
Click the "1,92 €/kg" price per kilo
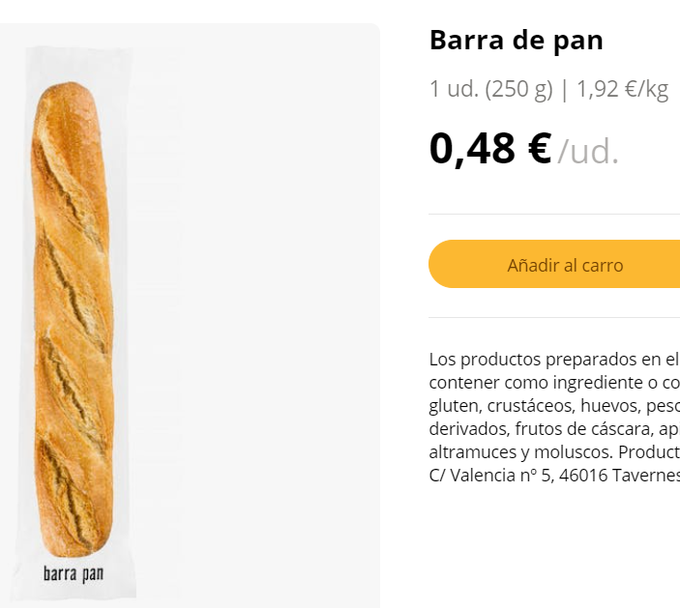pos(622,89)
